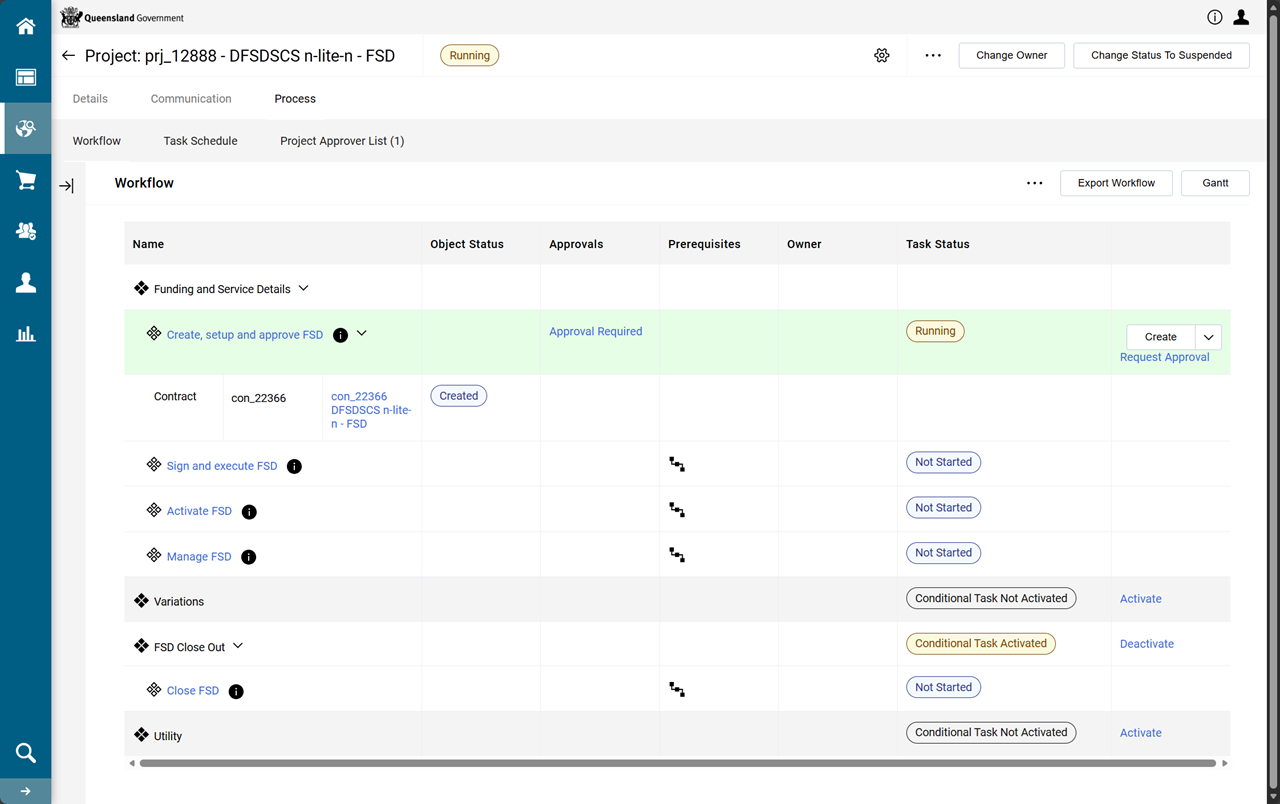This screenshot has height=804, width=1280.
Task: Click back arrow beside Project title
Action: click(x=68, y=56)
